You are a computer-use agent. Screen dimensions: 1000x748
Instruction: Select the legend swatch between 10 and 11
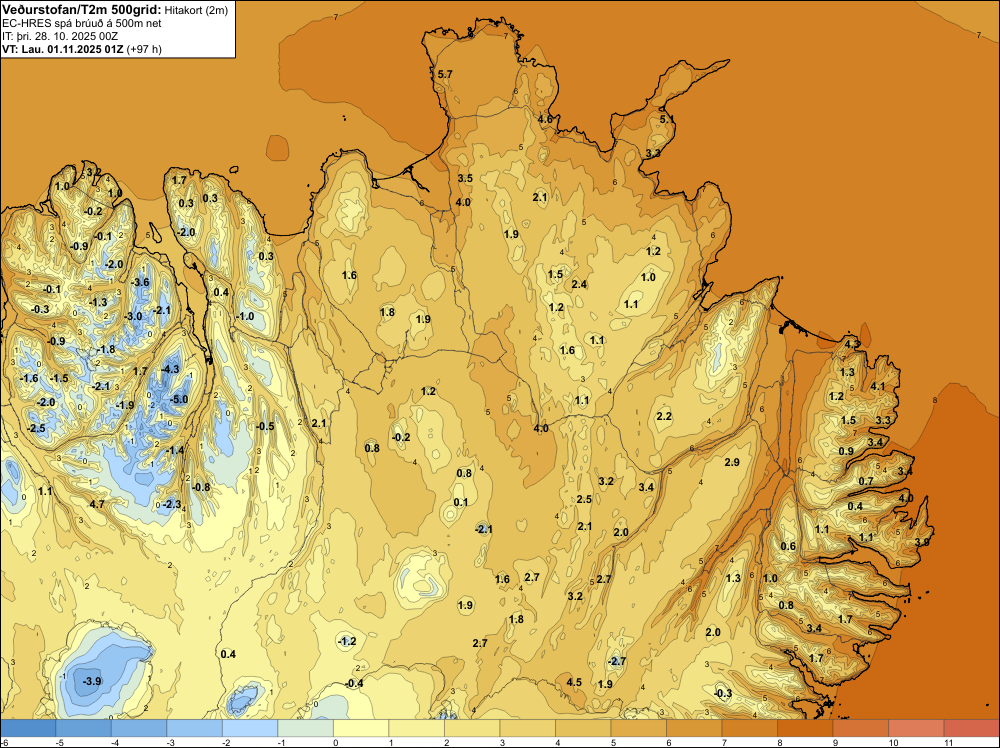tap(916, 728)
